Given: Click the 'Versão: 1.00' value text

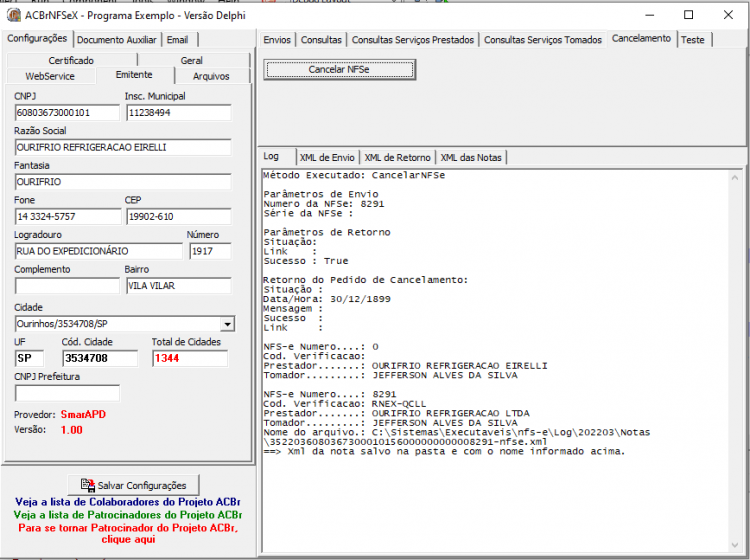Looking at the screenshot, I should 72,430.
